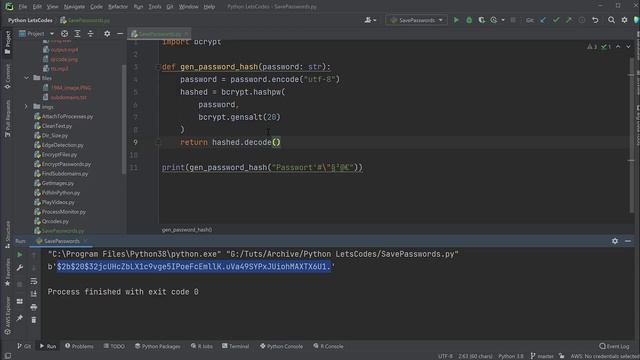Select SavePasswords tab in Run panel
Image resolution: width=640 pixels, height=360 pixels.
tap(61, 241)
